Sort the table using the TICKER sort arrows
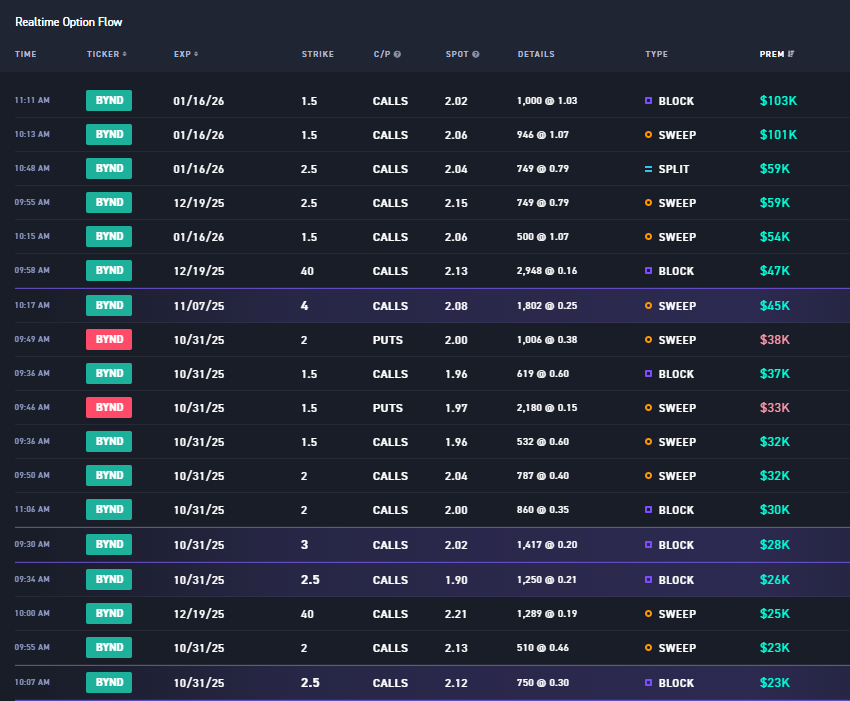The image size is (850, 701). (125, 54)
